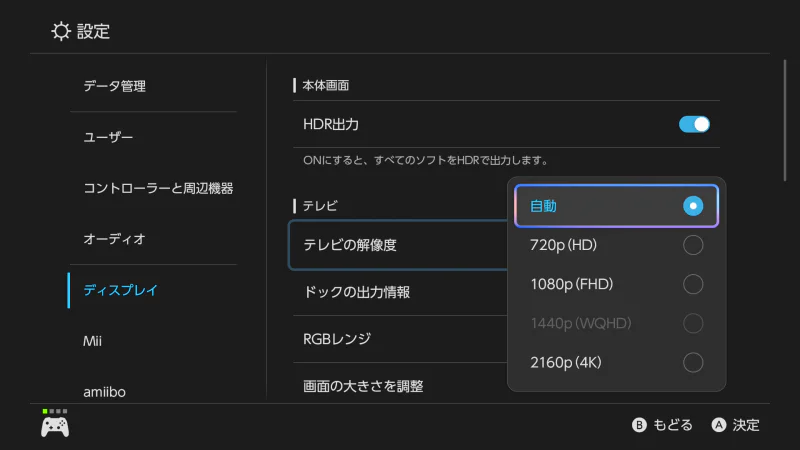This screenshot has height=450, width=800.
Task: Click the 自動 option label
Action: [543, 206]
